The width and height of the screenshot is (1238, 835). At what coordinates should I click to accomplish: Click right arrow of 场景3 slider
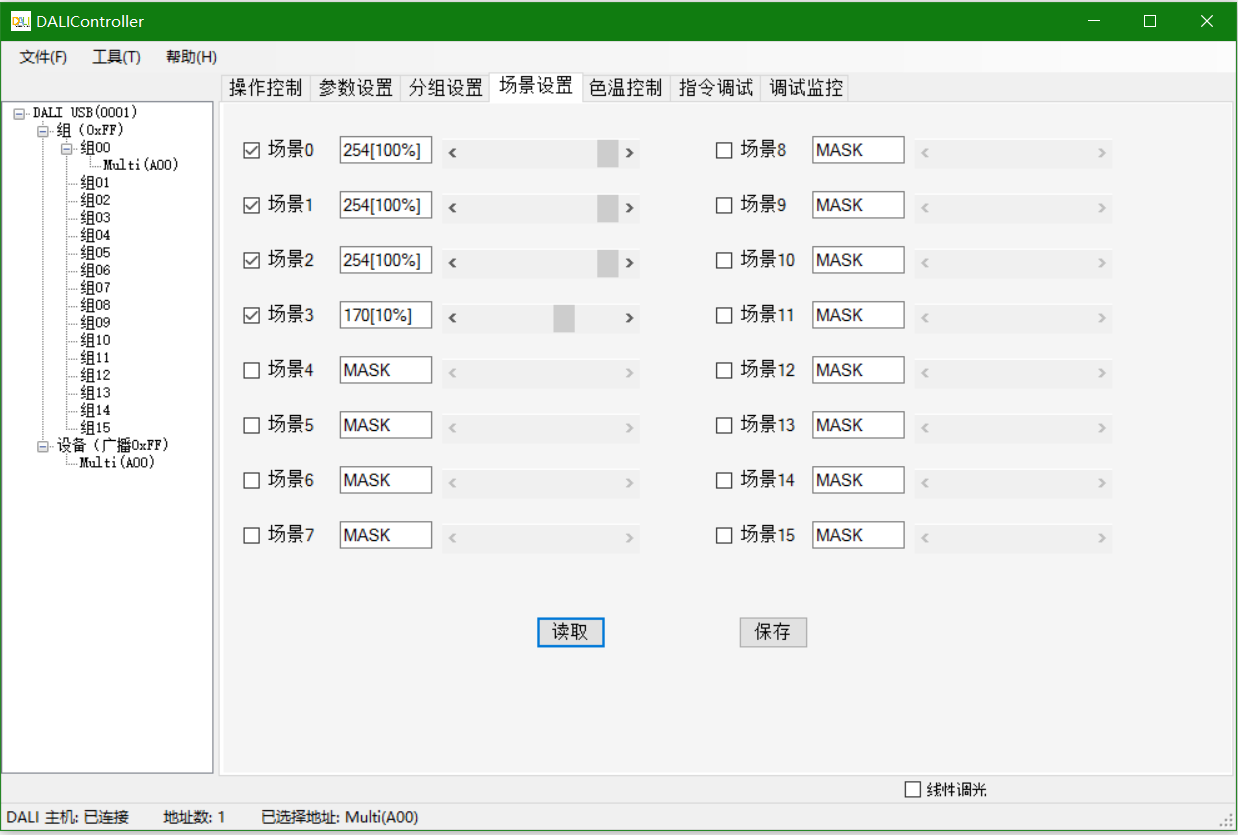pos(629,318)
